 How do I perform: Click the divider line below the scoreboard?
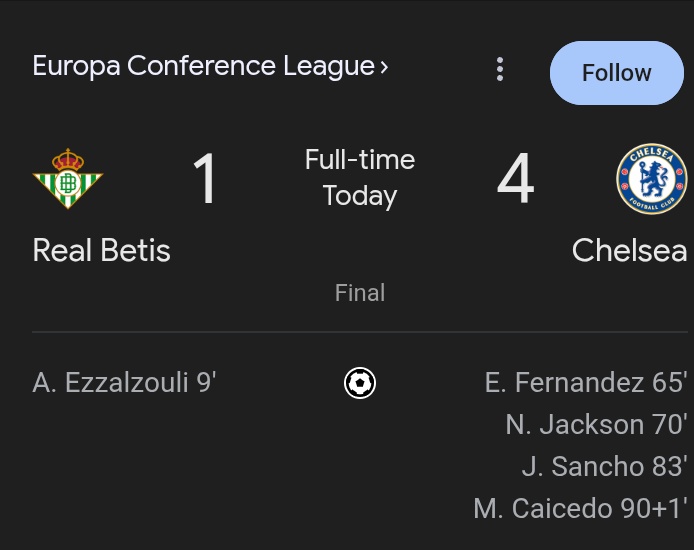point(360,331)
